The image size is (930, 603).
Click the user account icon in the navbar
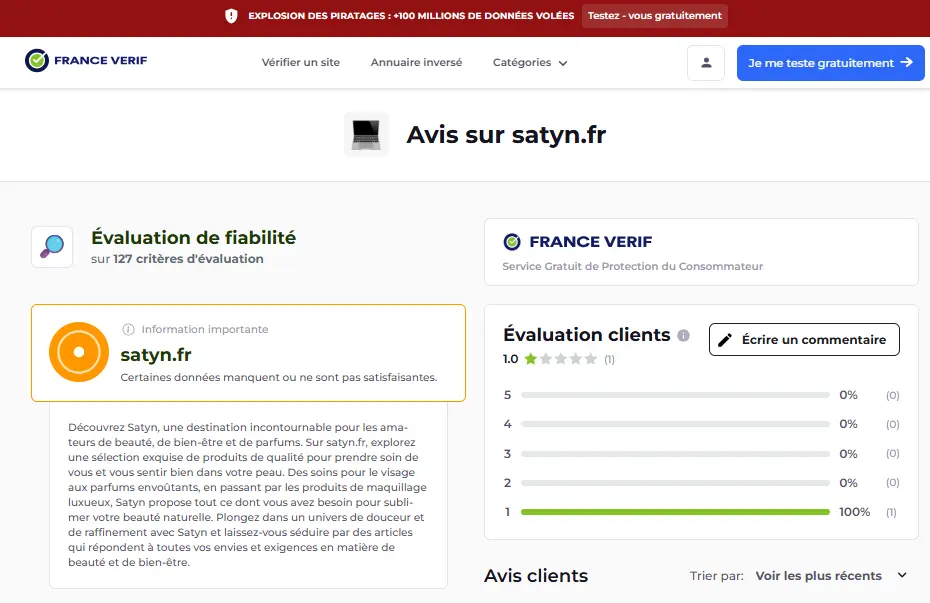[x=706, y=62]
